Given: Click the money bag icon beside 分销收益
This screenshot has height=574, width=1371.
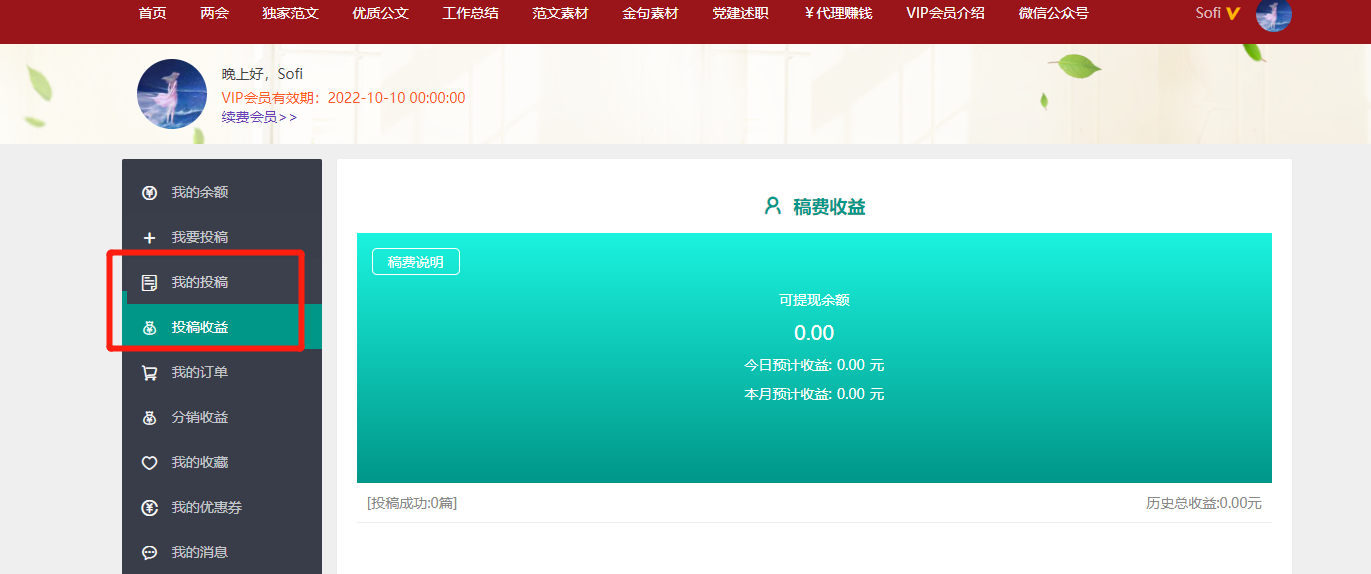Looking at the screenshot, I should pos(150,418).
